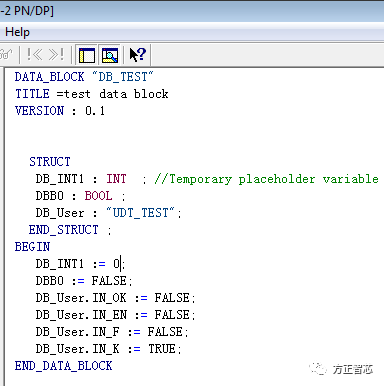The width and height of the screenshot is (384, 386).
Task: Click the previous error toolbar icon
Action: click(x=35, y=55)
